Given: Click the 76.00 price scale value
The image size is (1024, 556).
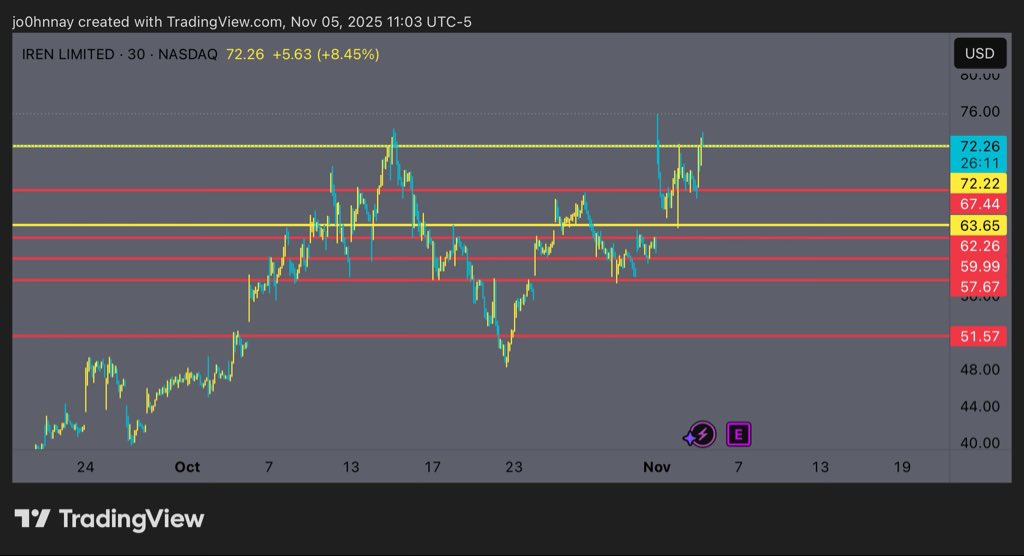Looking at the screenshot, I should (979, 111).
